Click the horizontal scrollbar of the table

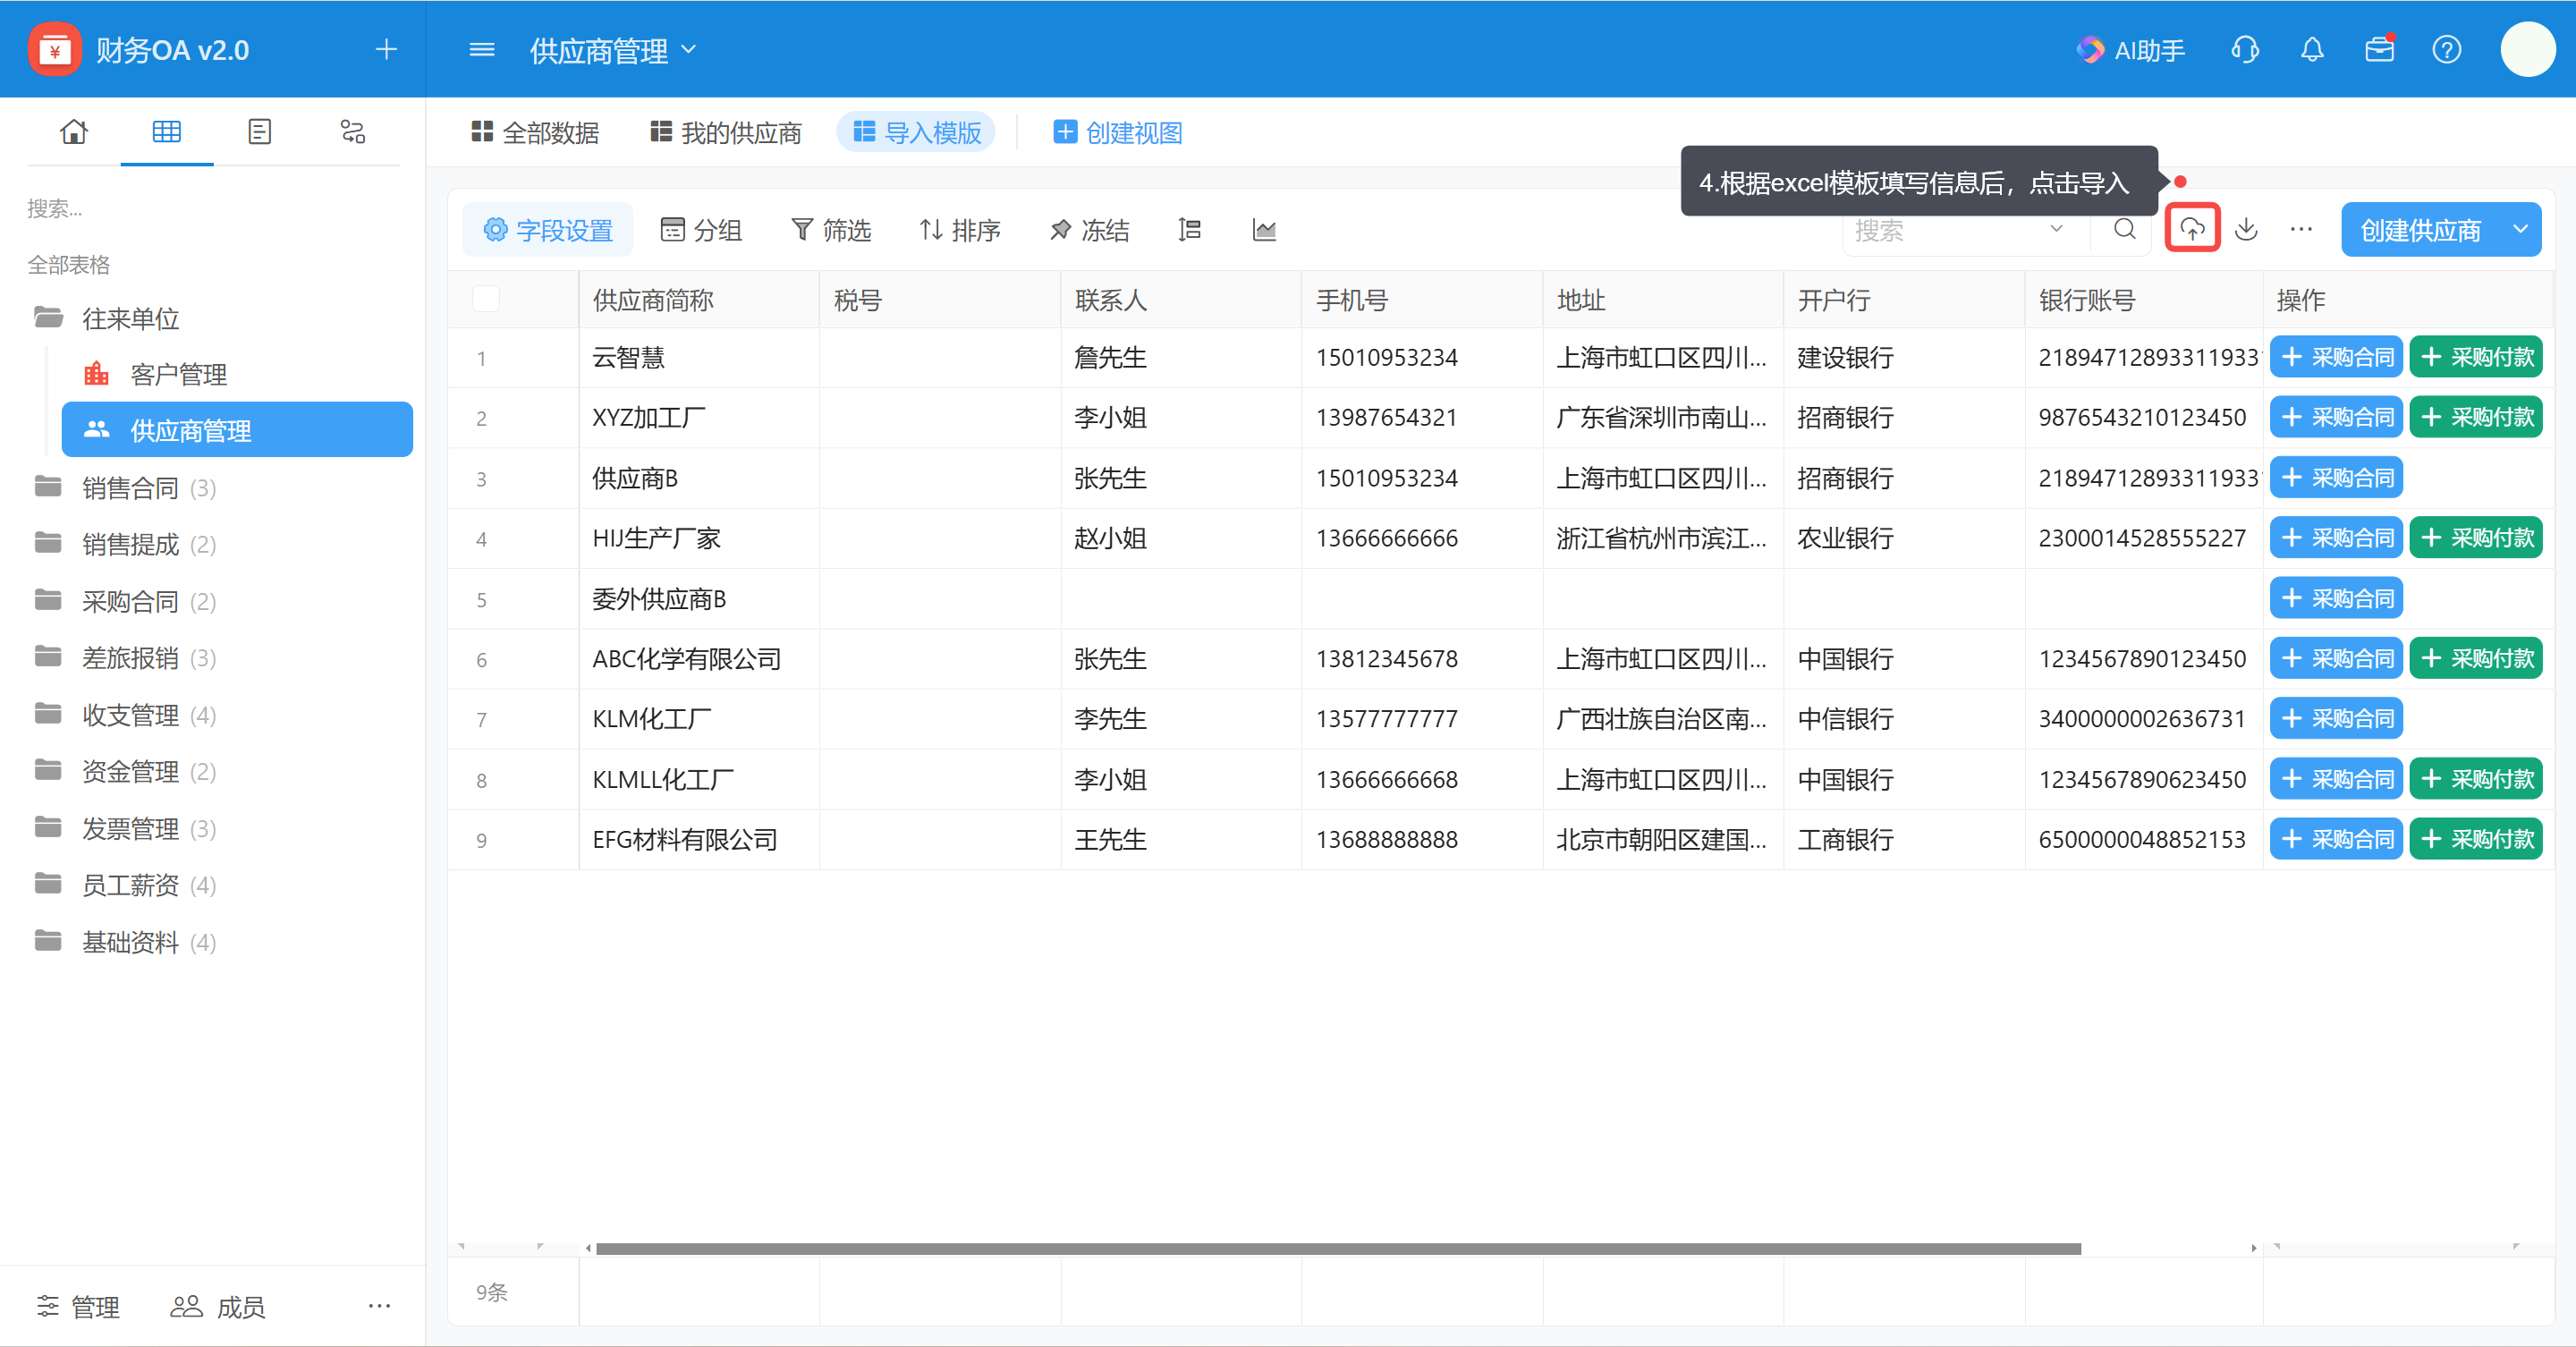pyautogui.click(x=1338, y=1248)
